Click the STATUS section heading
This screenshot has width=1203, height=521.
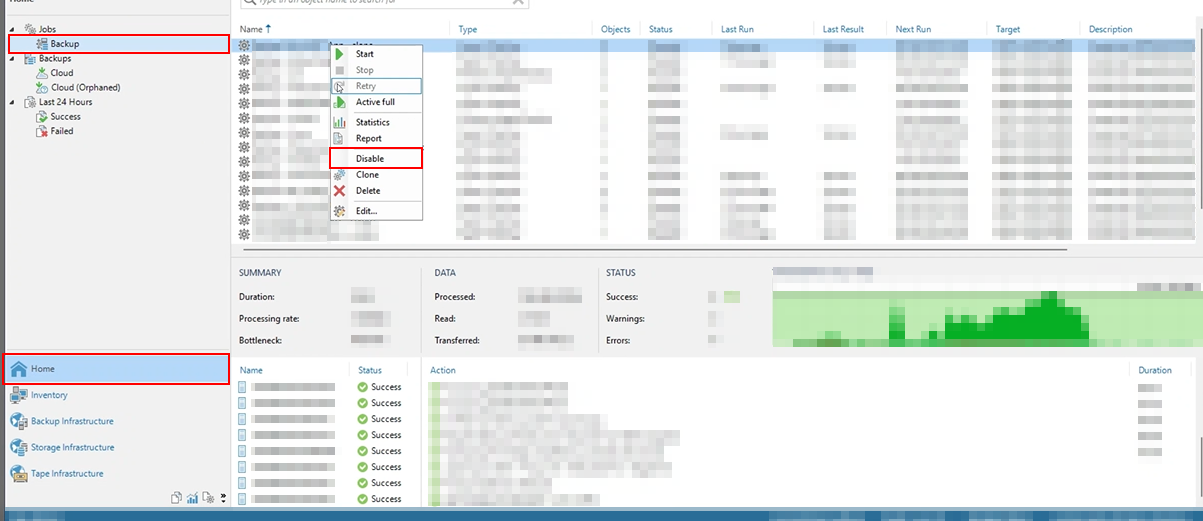tap(621, 273)
